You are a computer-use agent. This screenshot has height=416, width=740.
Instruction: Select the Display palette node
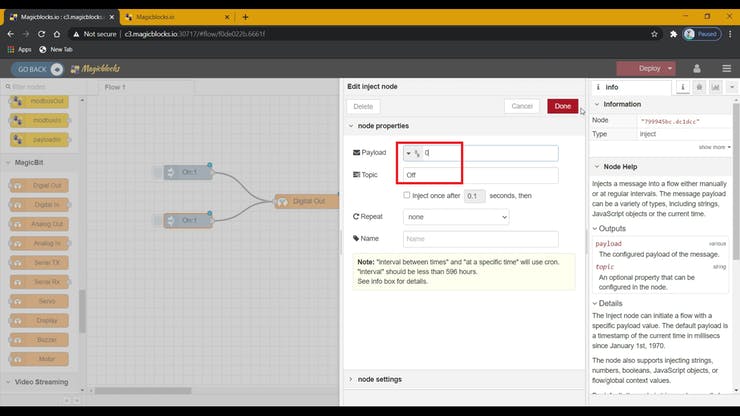point(39,321)
